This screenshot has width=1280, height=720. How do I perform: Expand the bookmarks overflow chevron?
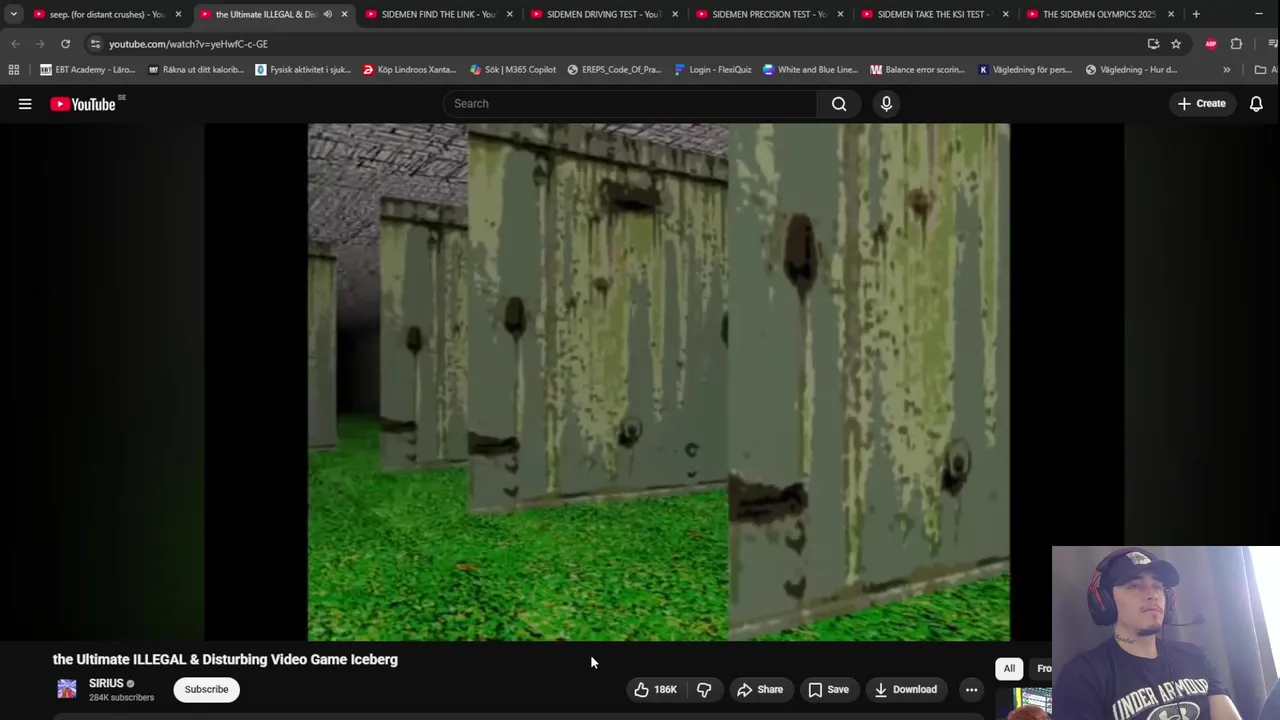(1227, 70)
